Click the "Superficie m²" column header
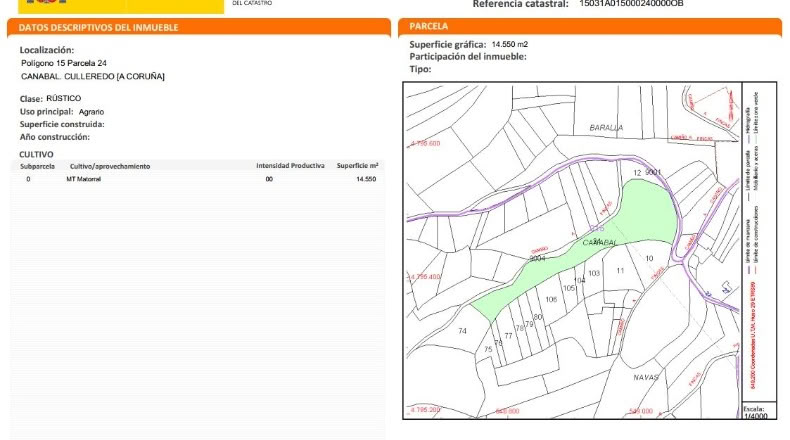The width and height of the screenshot is (790, 440). [357, 166]
